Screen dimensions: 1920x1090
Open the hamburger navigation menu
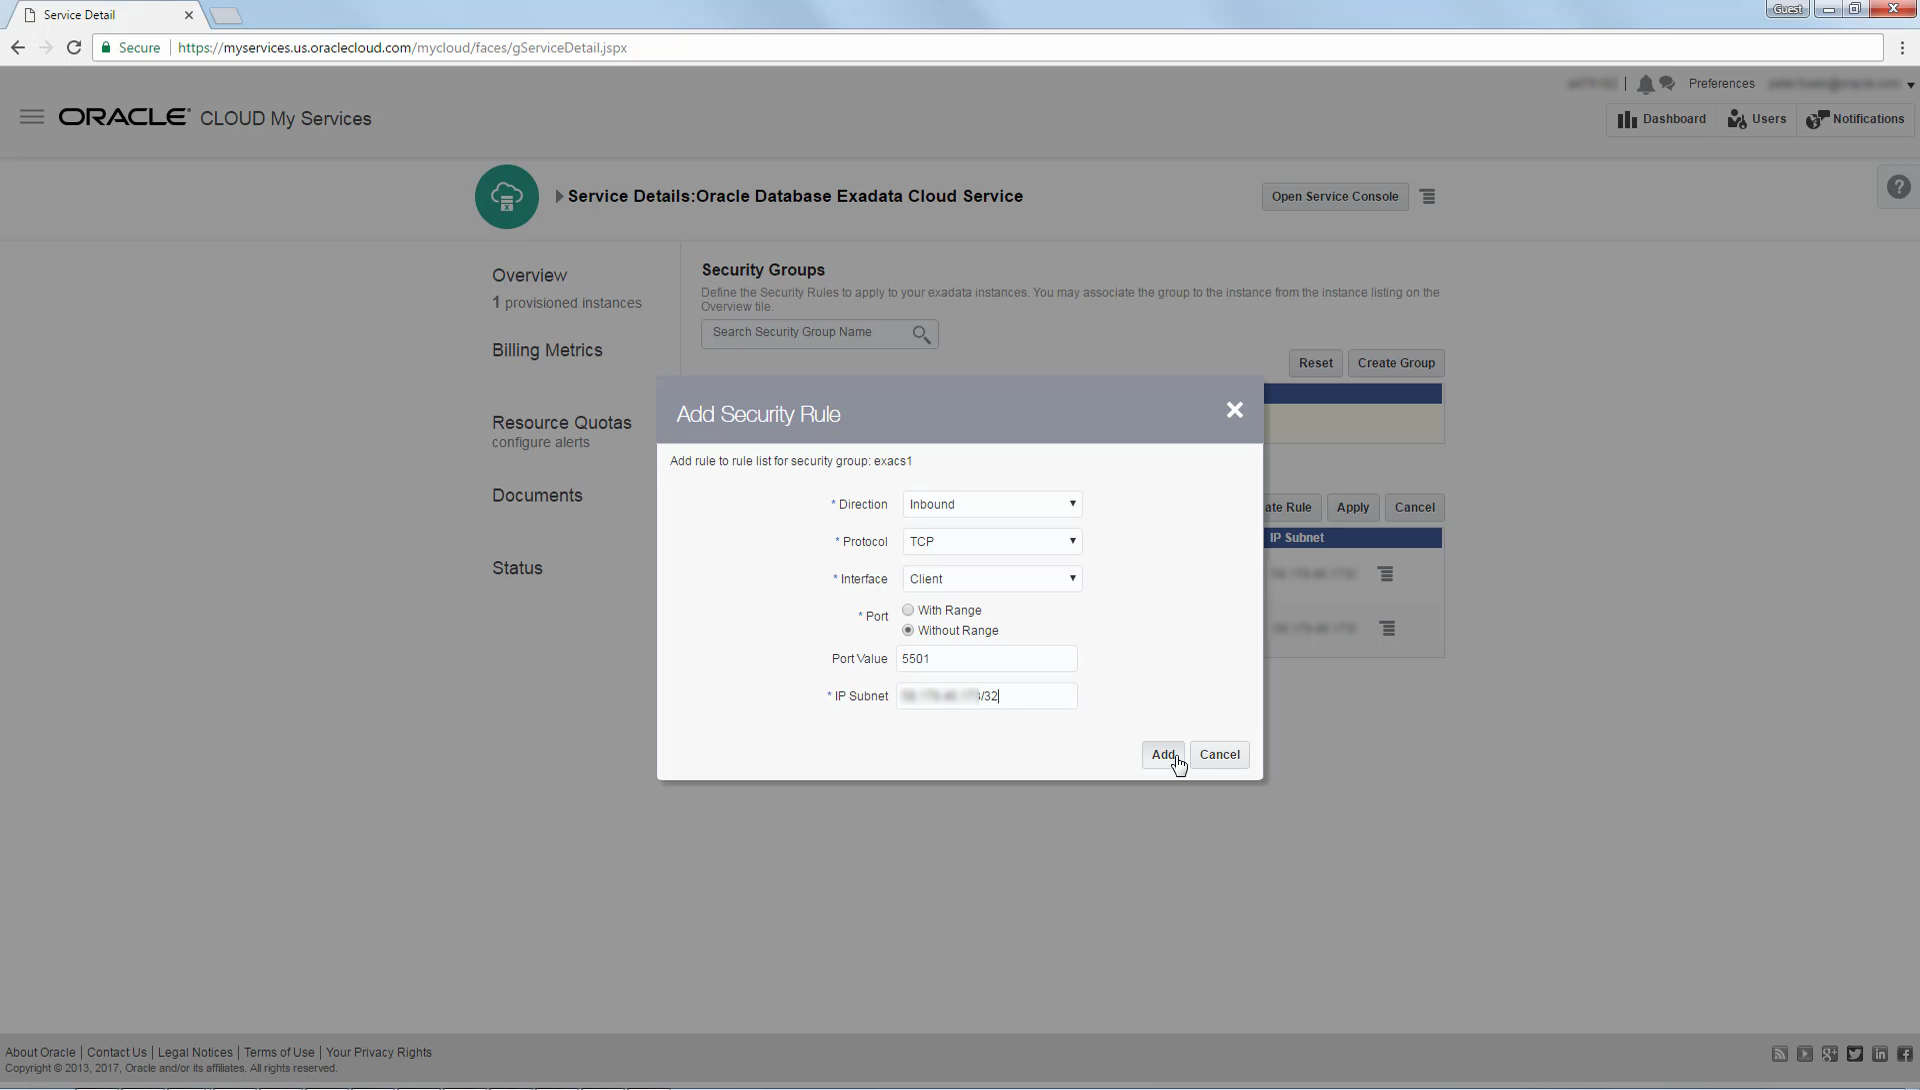point(32,117)
